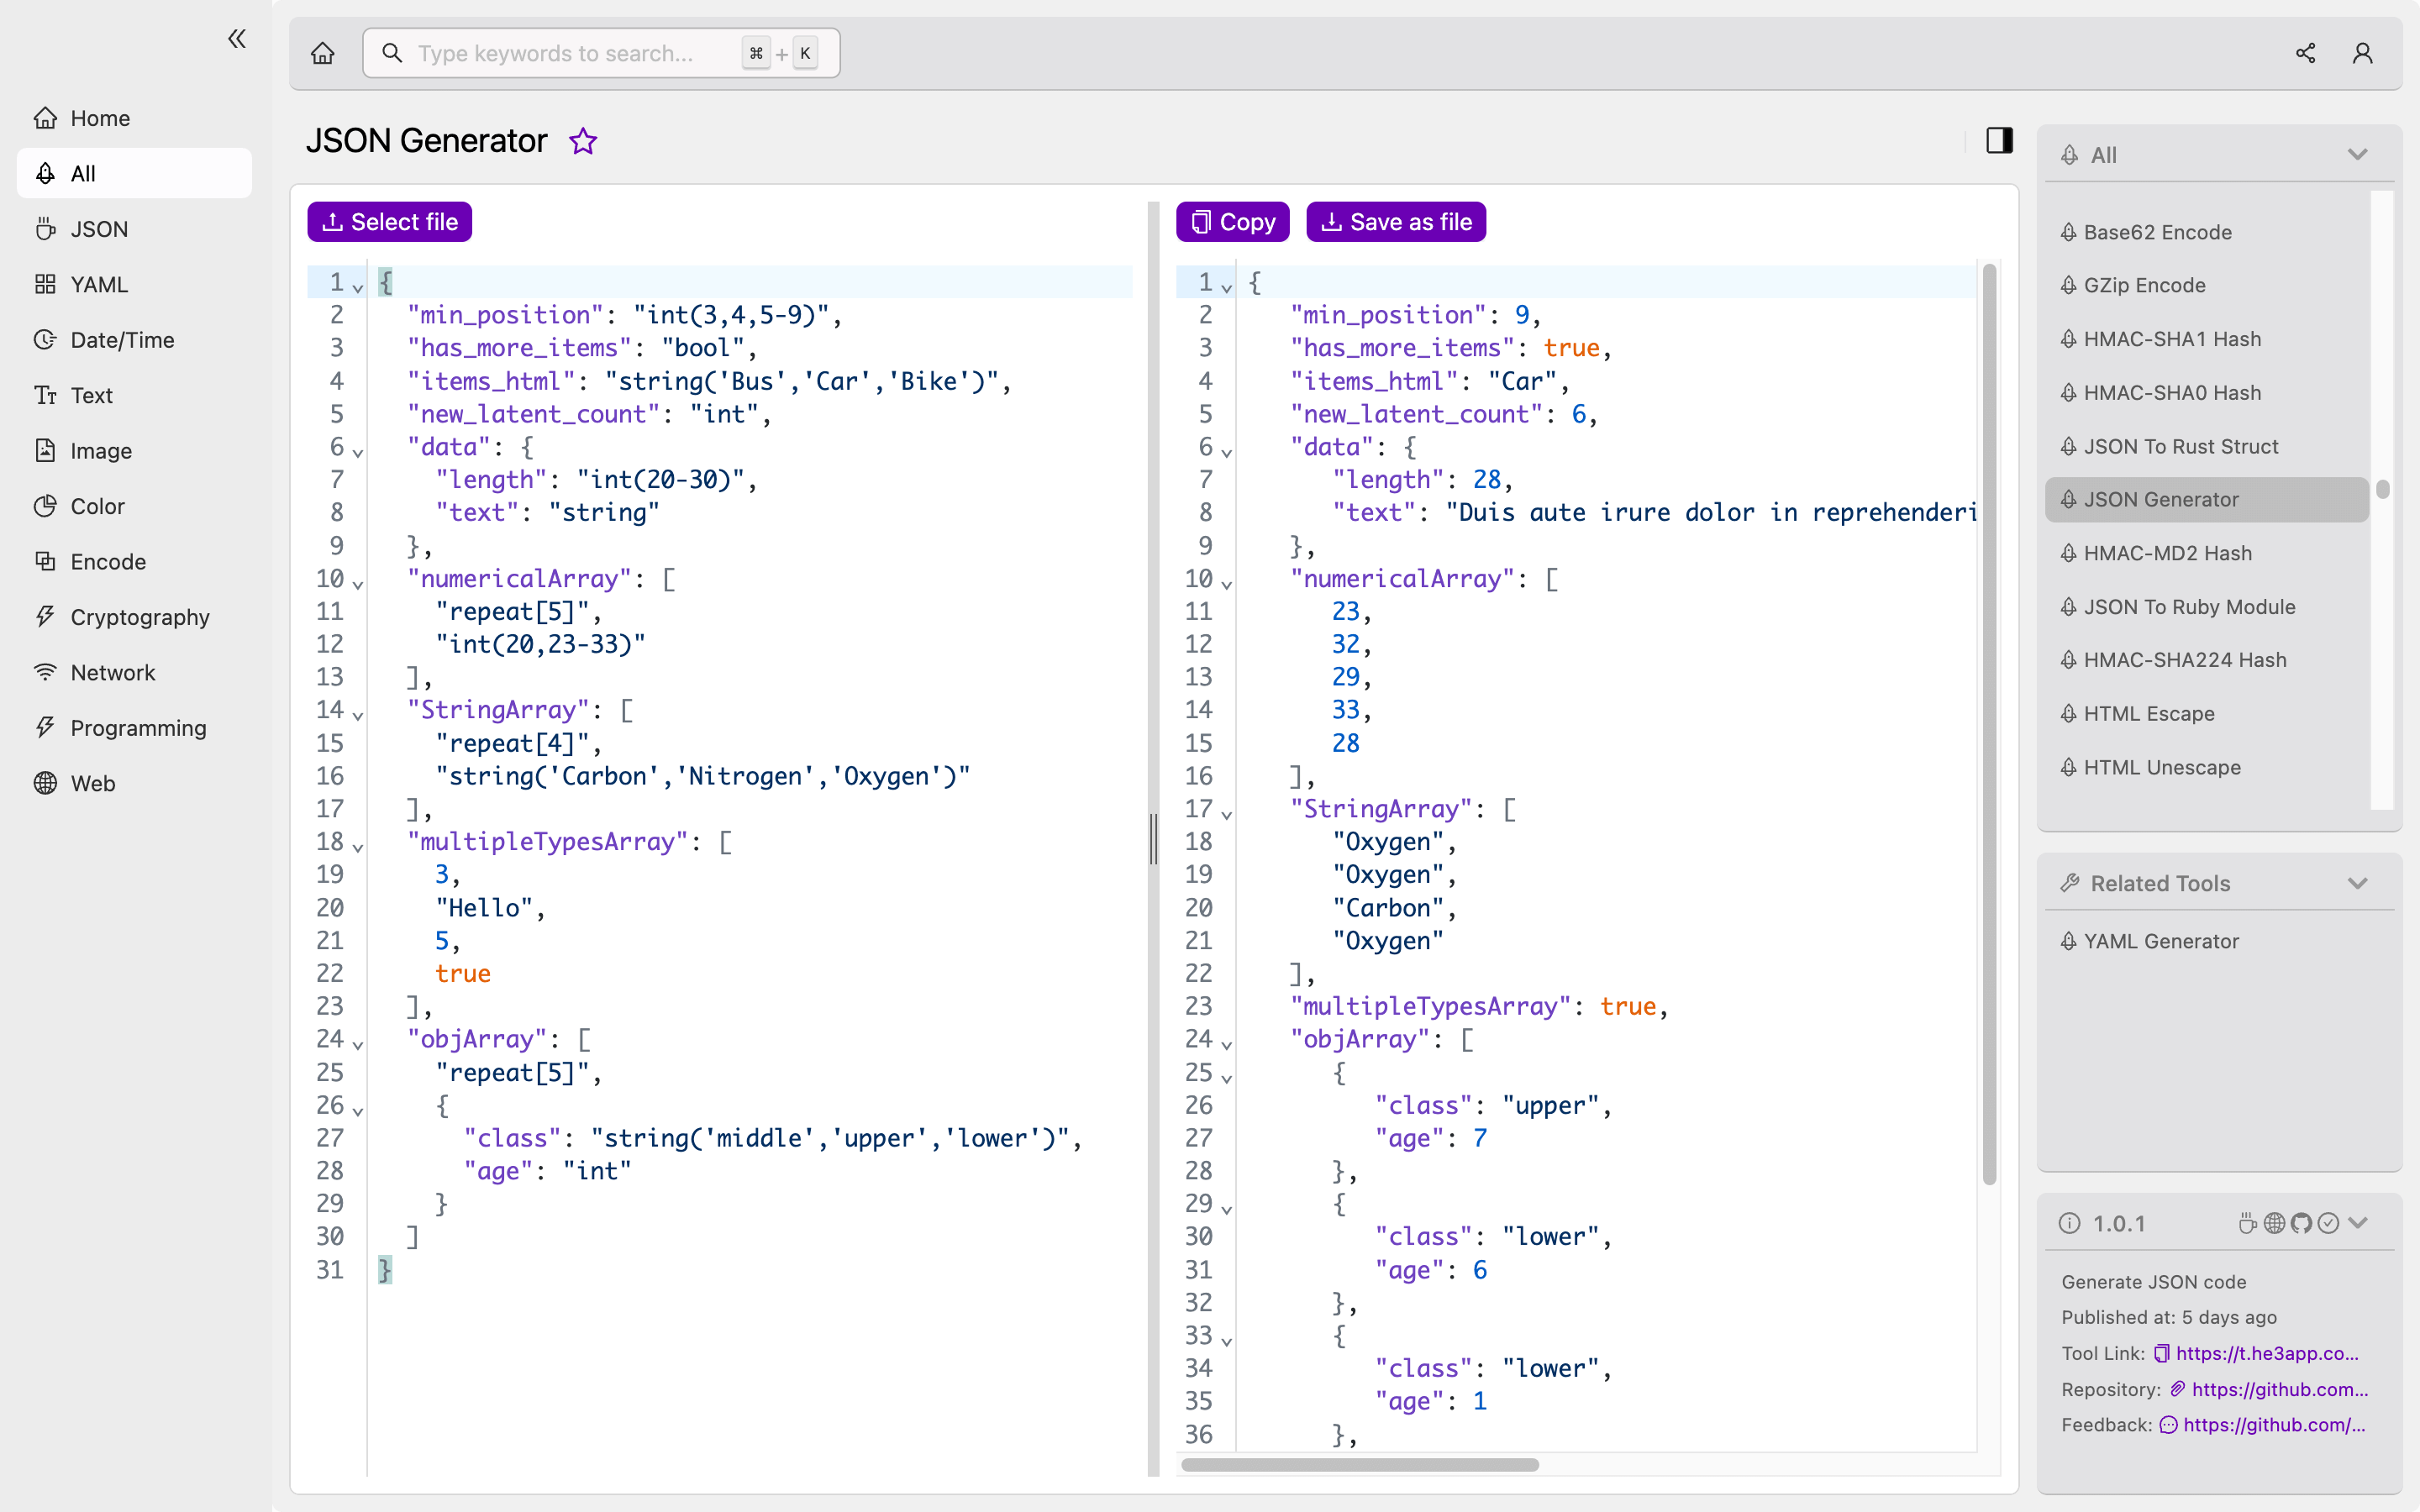Click the output editor vertical scrollbar
2420x1512 pixels.
(1989, 724)
